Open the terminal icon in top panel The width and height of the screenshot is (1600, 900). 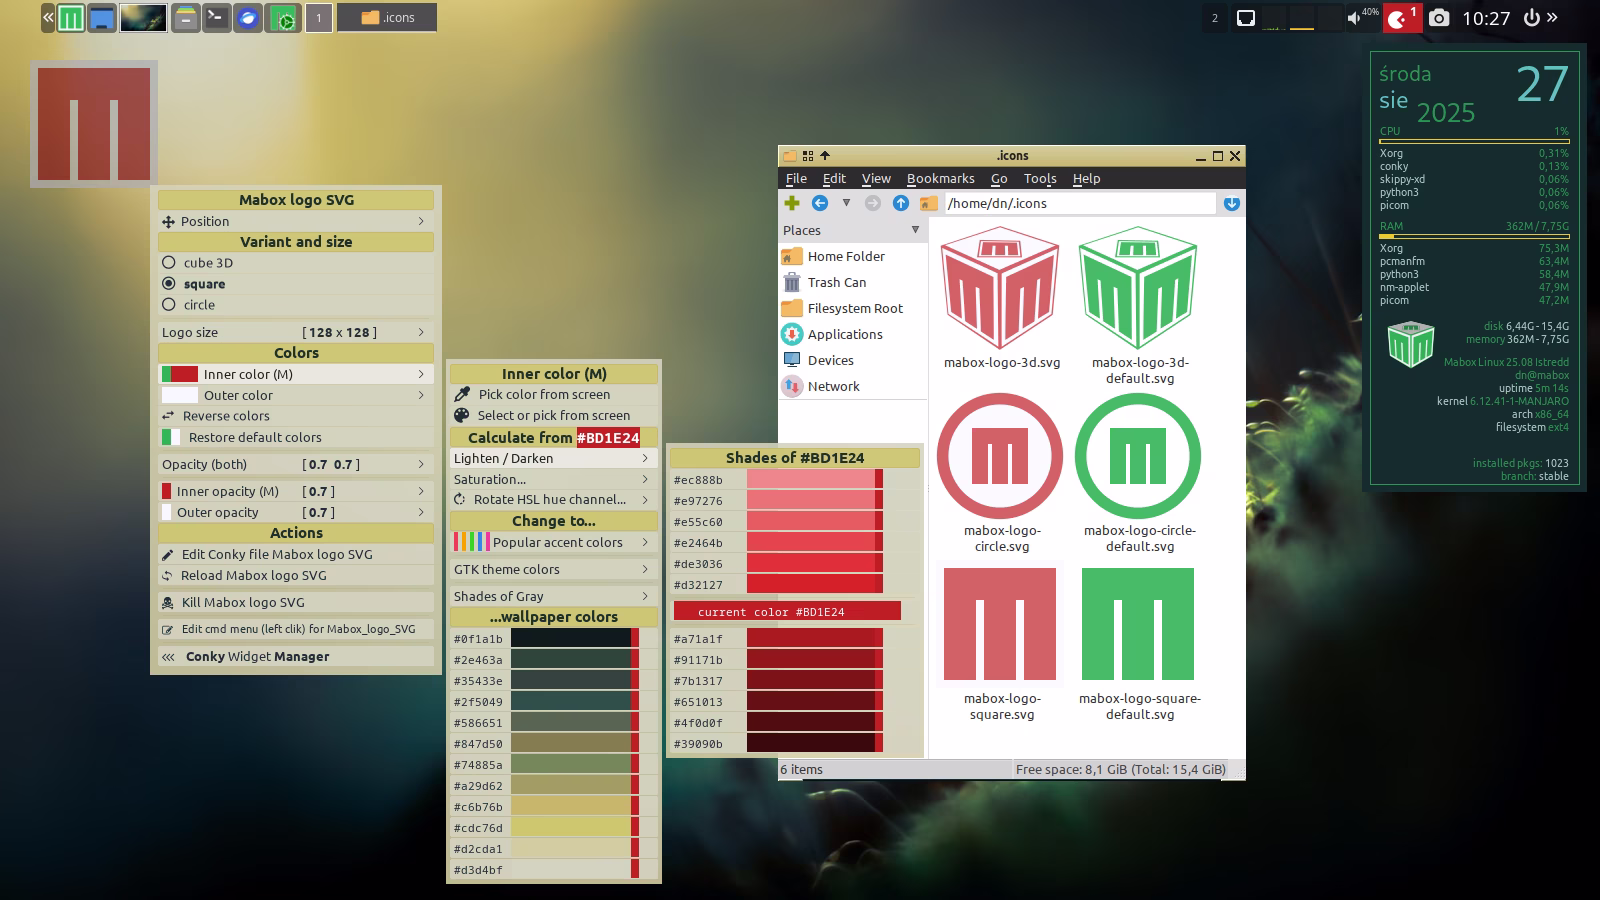pos(216,18)
